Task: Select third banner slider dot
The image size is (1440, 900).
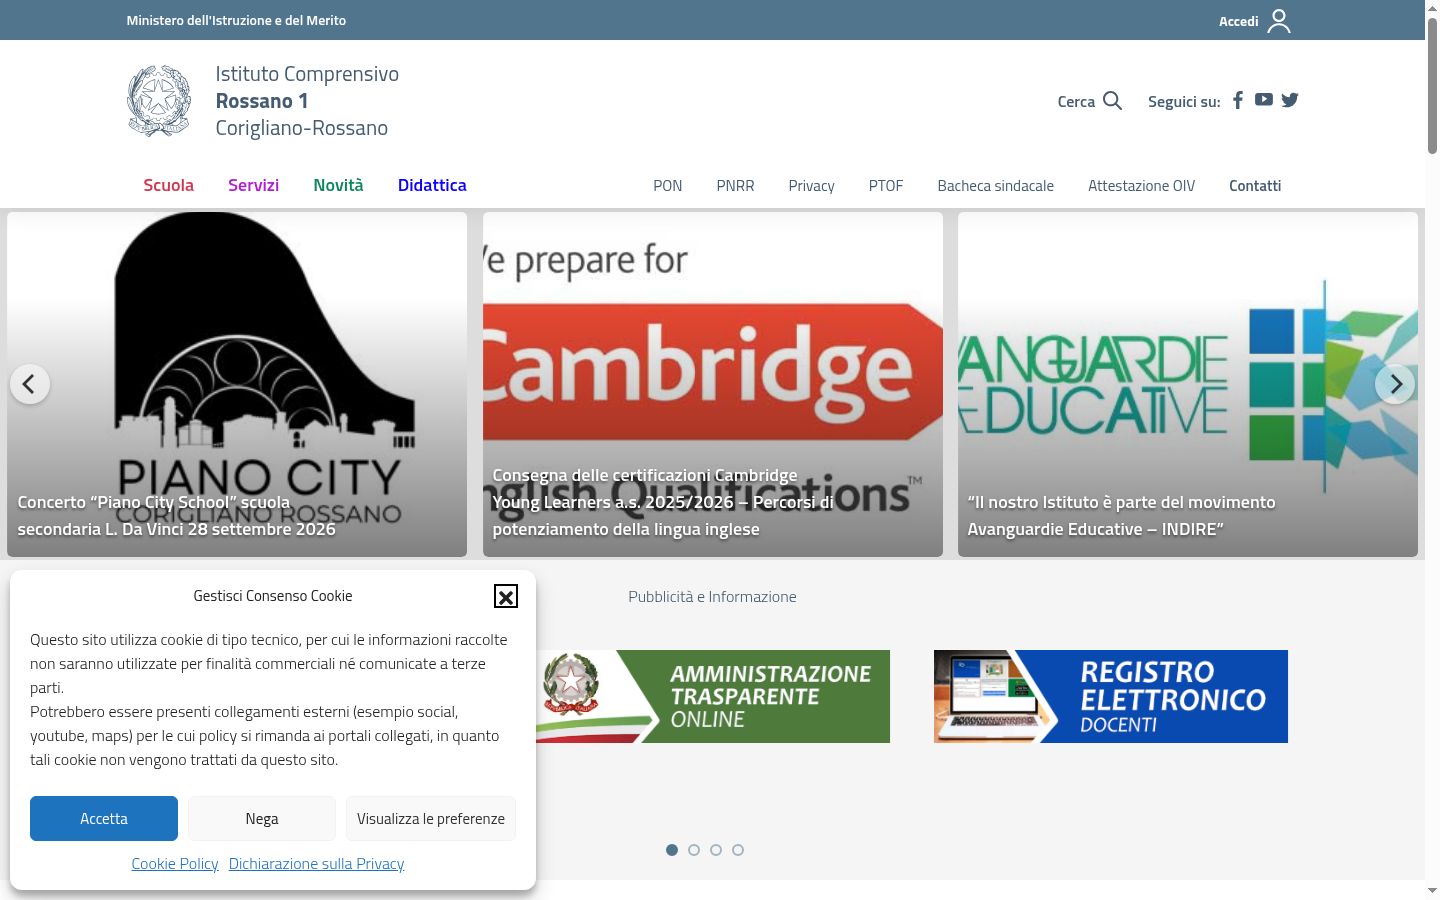Action: [716, 850]
